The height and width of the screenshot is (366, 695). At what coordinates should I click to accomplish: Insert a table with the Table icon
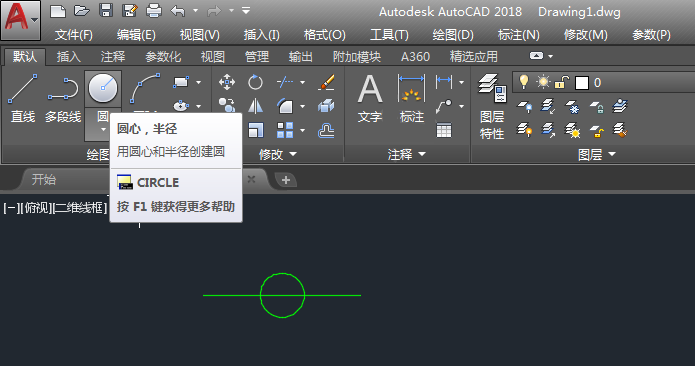point(444,130)
